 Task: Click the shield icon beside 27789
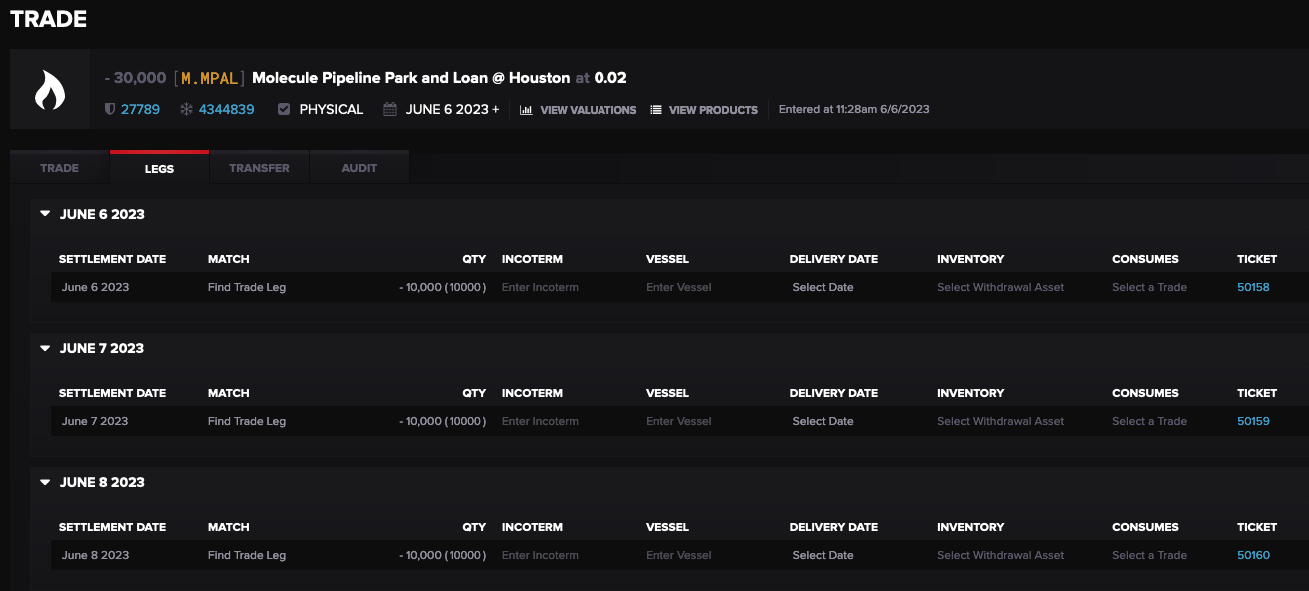tap(110, 109)
